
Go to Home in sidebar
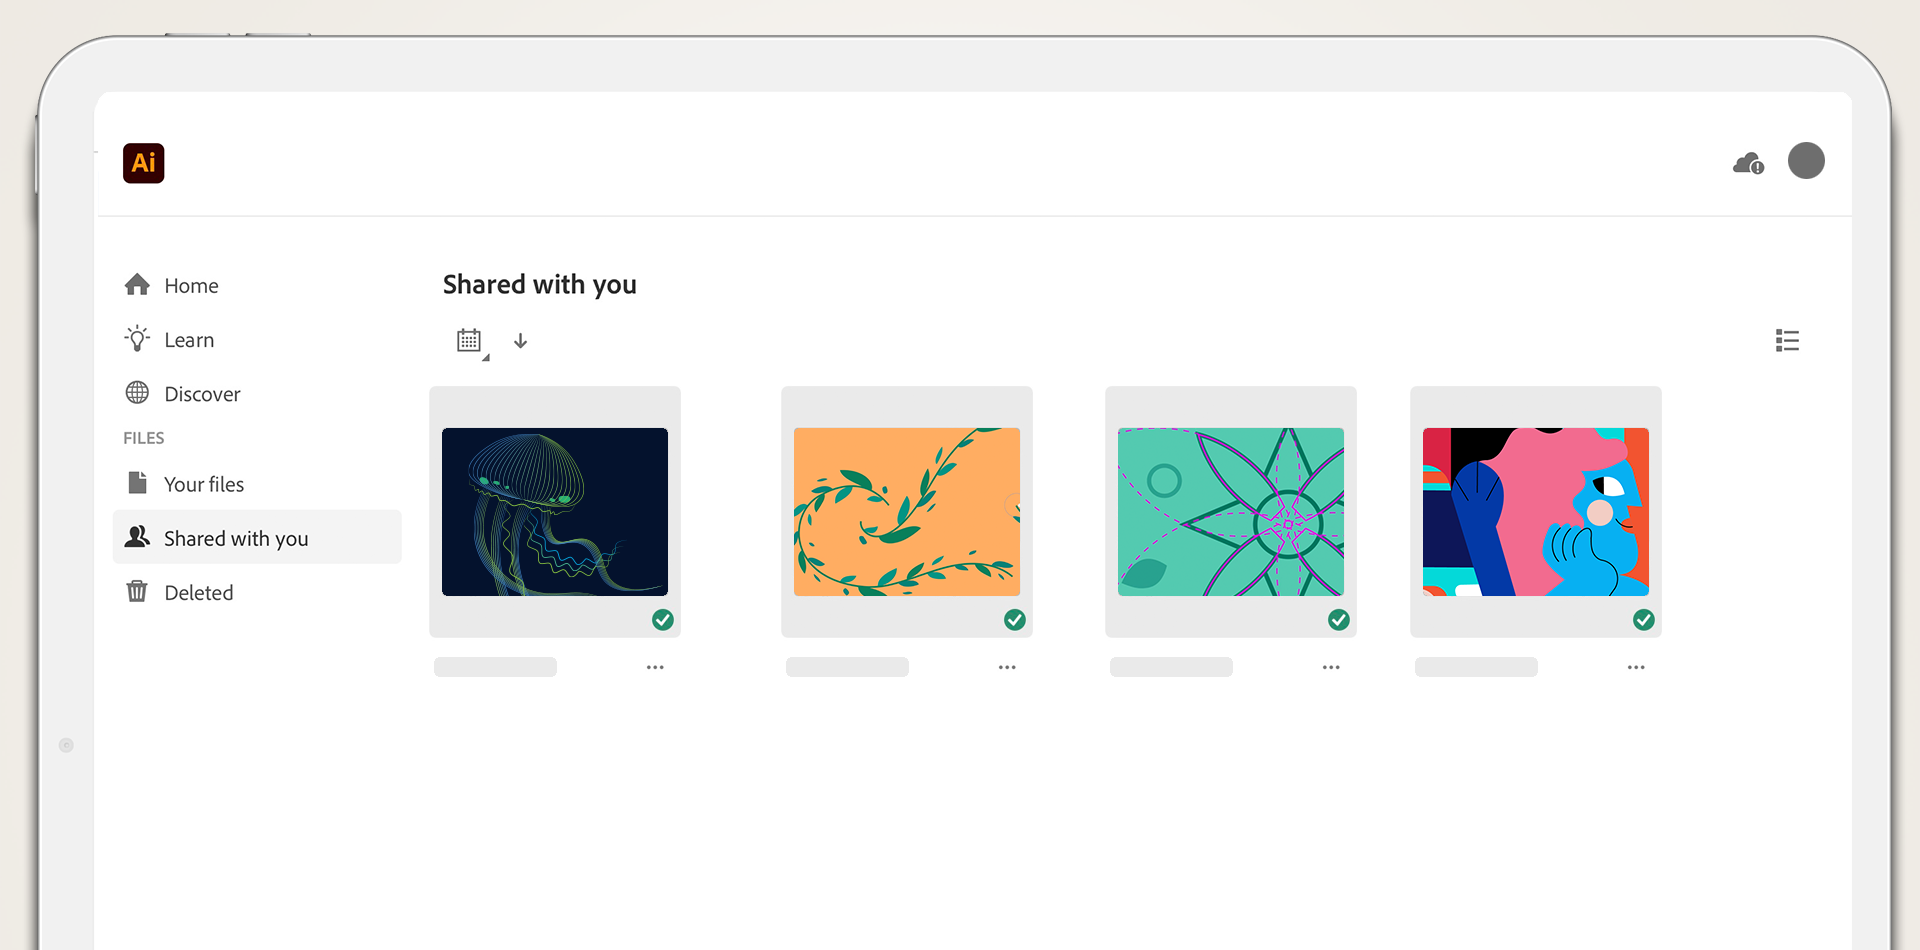(x=190, y=286)
